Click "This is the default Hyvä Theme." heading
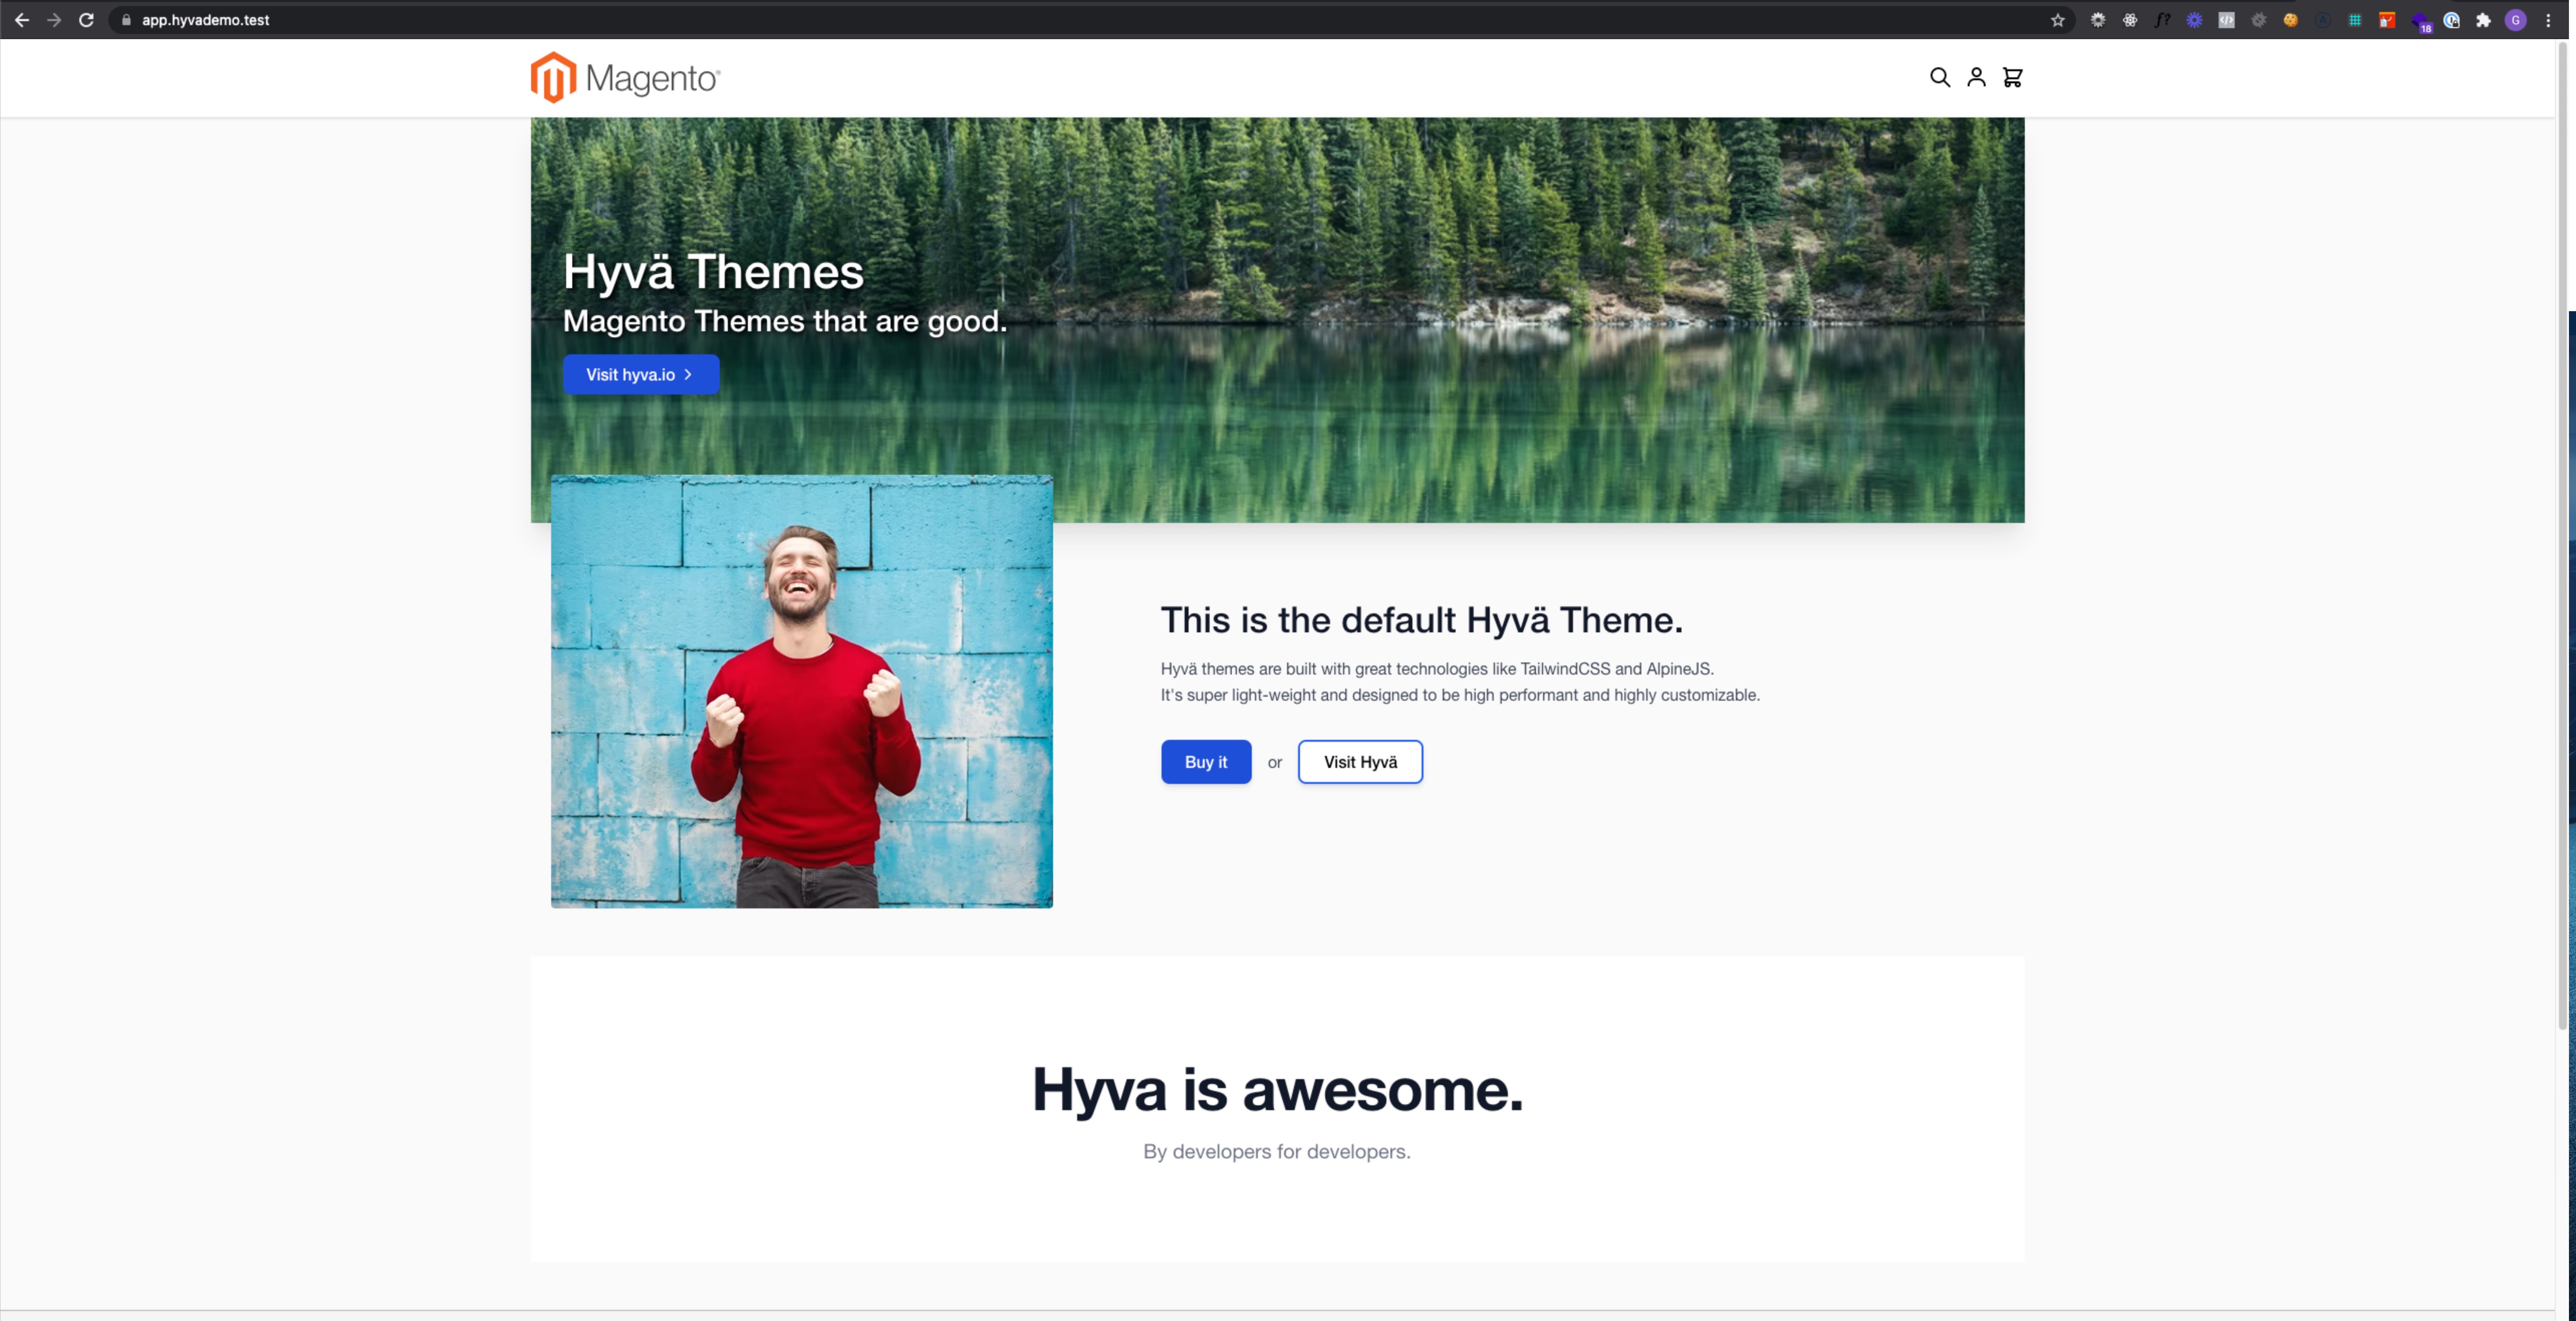 tap(1421, 619)
